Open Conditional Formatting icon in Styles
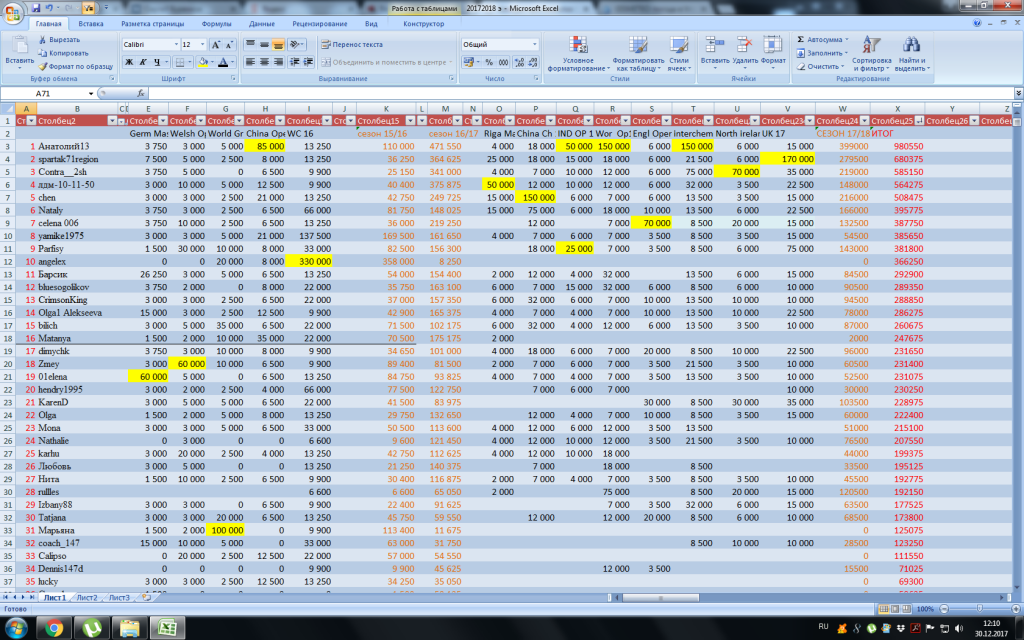1024x640 pixels. (578, 44)
